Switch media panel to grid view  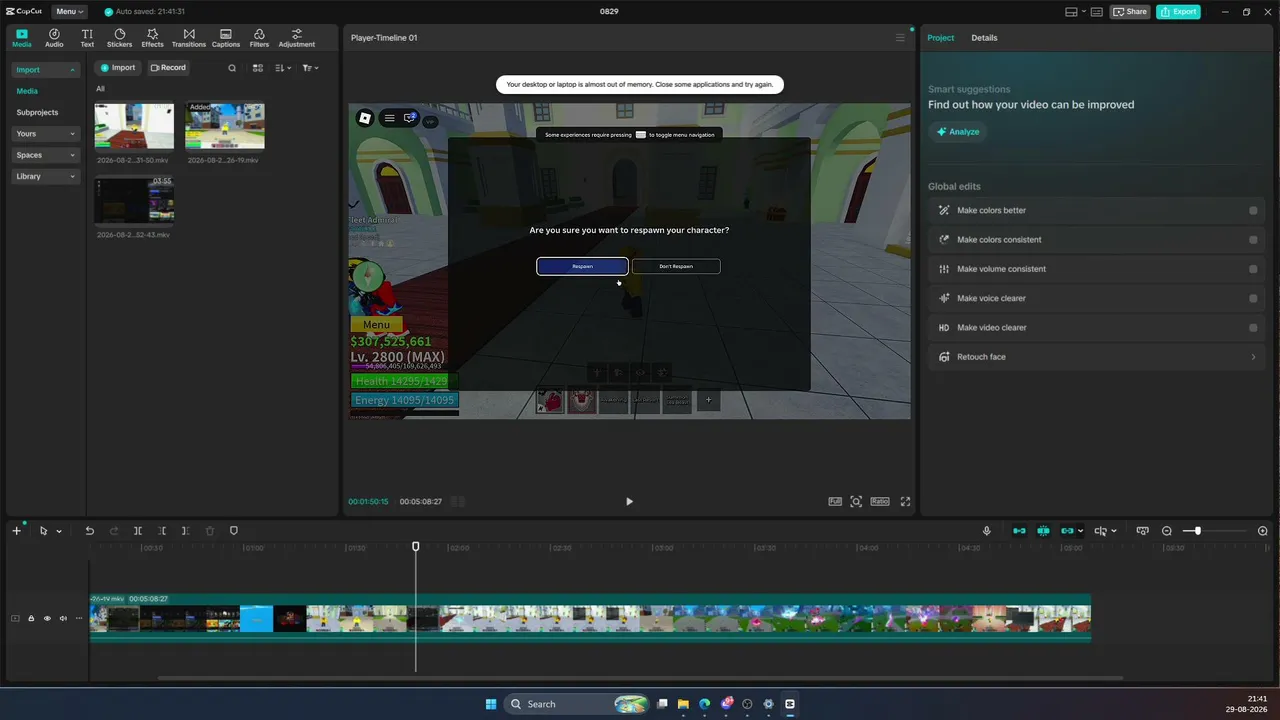point(257,68)
